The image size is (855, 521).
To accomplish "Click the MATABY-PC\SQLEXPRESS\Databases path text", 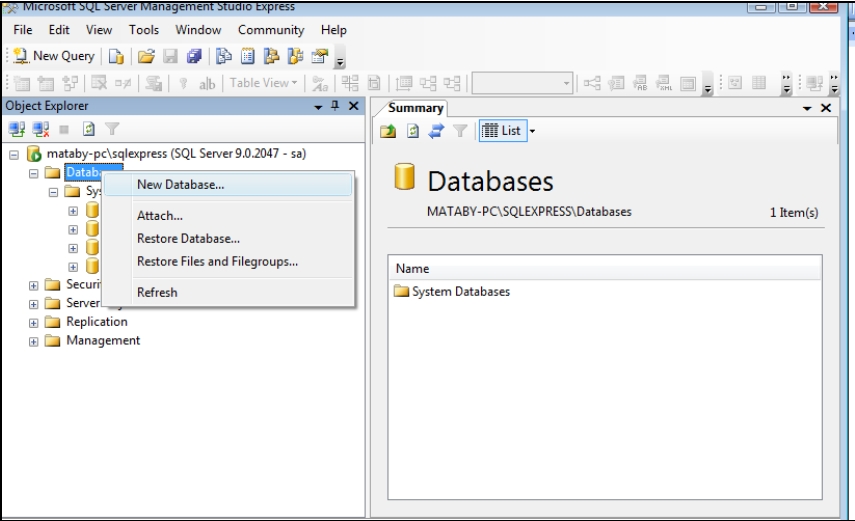I will click(x=529, y=212).
